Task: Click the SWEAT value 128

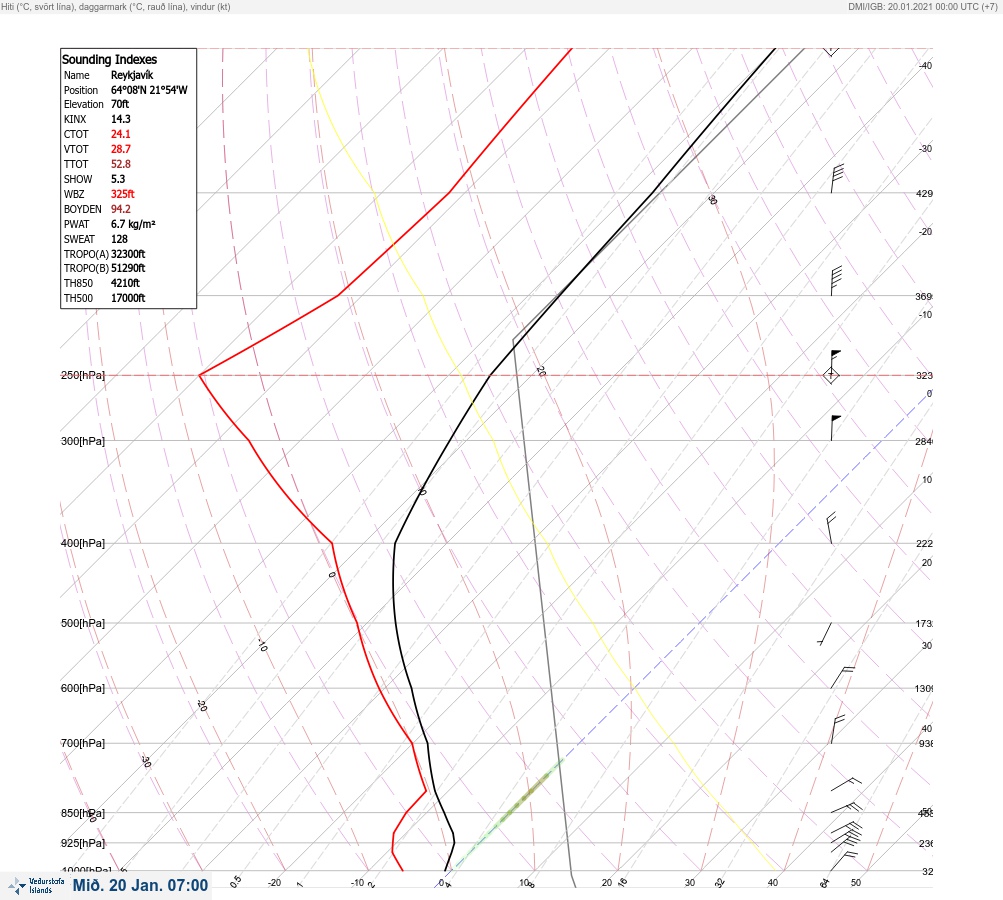Action: pyautogui.click(x=119, y=239)
